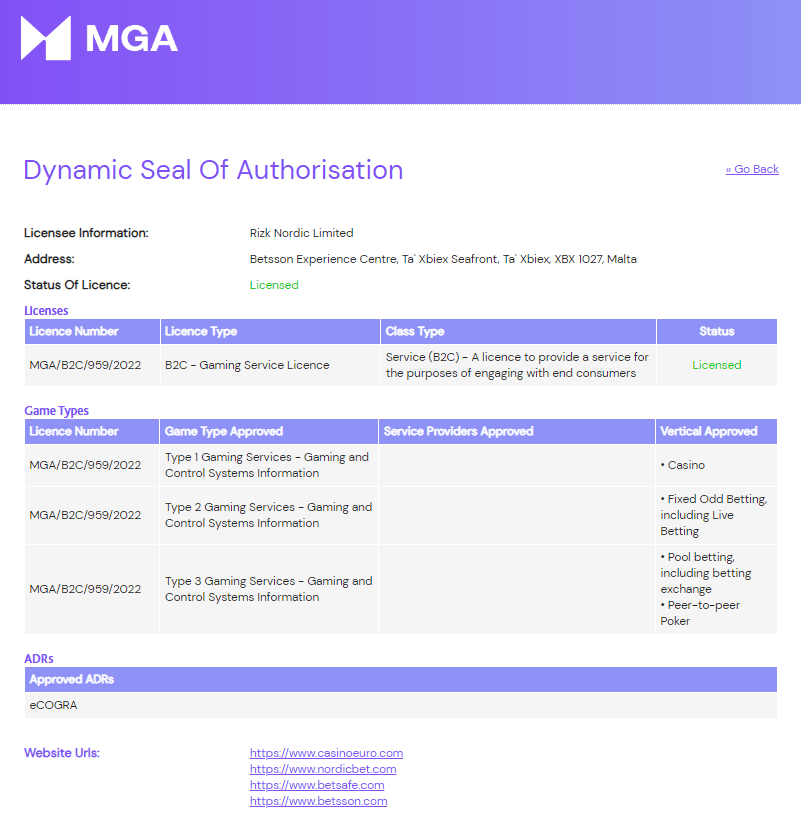The width and height of the screenshot is (801, 832).
Task: Click Licence Number header in Game Types table
Action: 92,431
